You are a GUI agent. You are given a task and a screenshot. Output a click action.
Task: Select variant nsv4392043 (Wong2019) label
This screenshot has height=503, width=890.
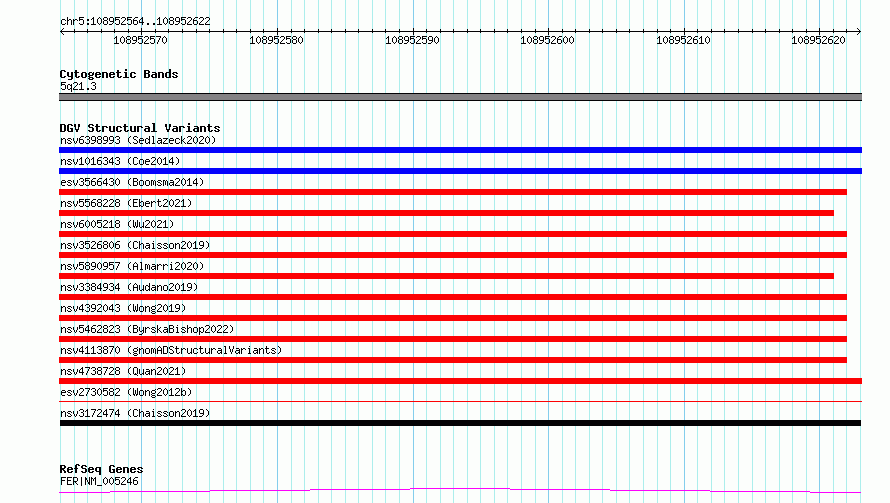(123, 308)
